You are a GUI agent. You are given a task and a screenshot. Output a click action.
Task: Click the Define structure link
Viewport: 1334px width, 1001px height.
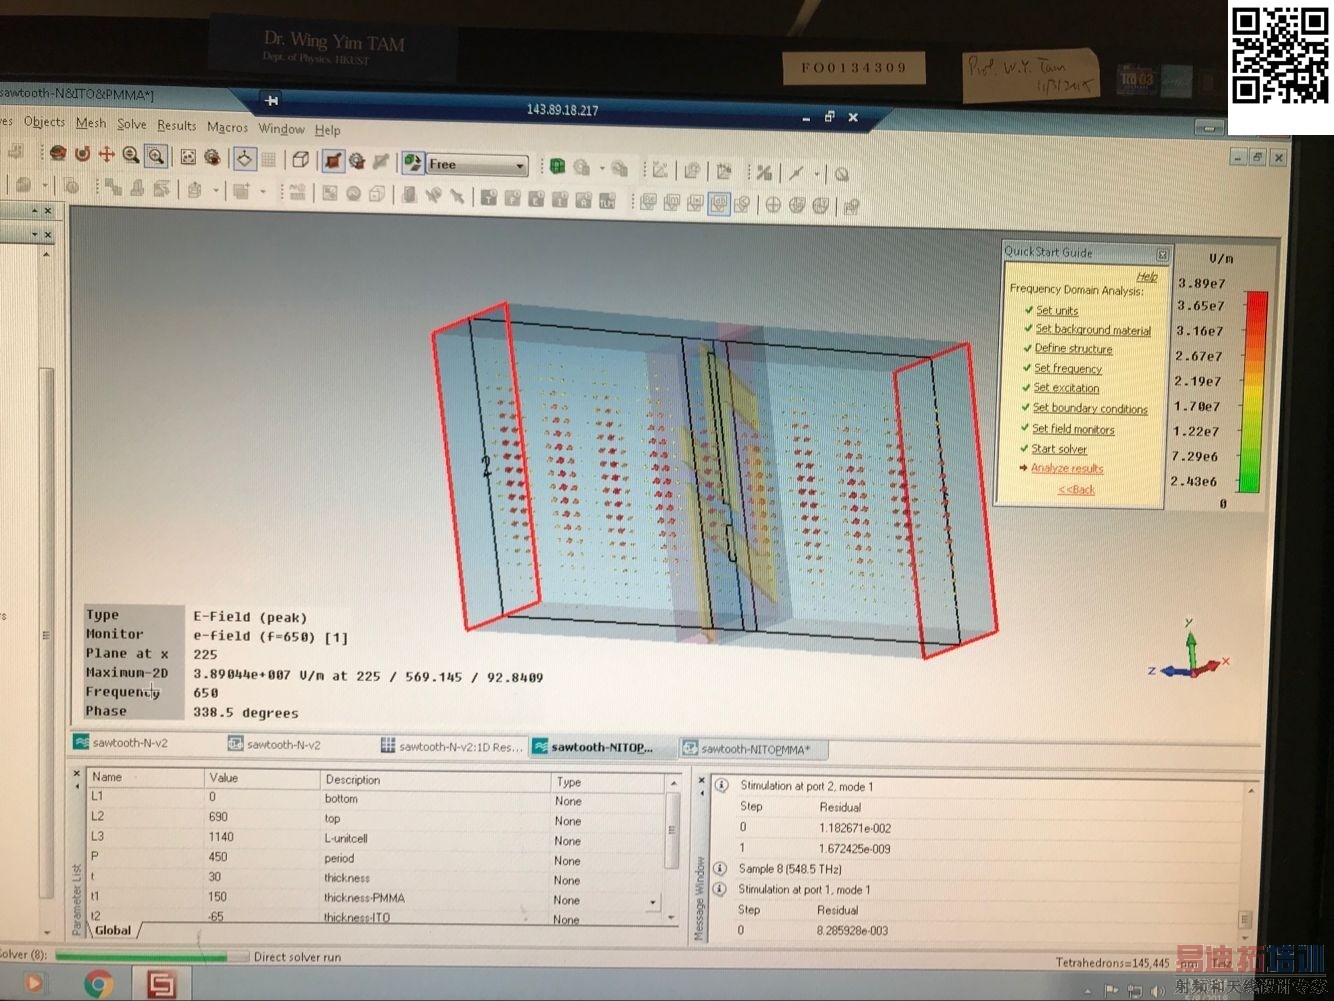point(1073,348)
